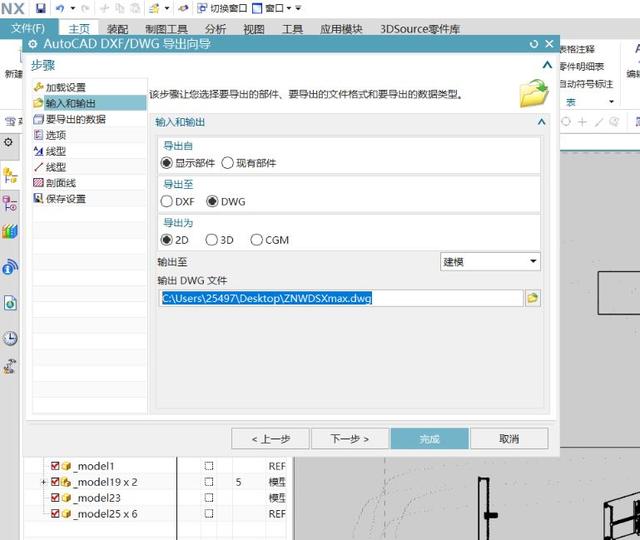Switch to the 装配 ribbon tab
The width and height of the screenshot is (640, 540).
click(x=117, y=29)
